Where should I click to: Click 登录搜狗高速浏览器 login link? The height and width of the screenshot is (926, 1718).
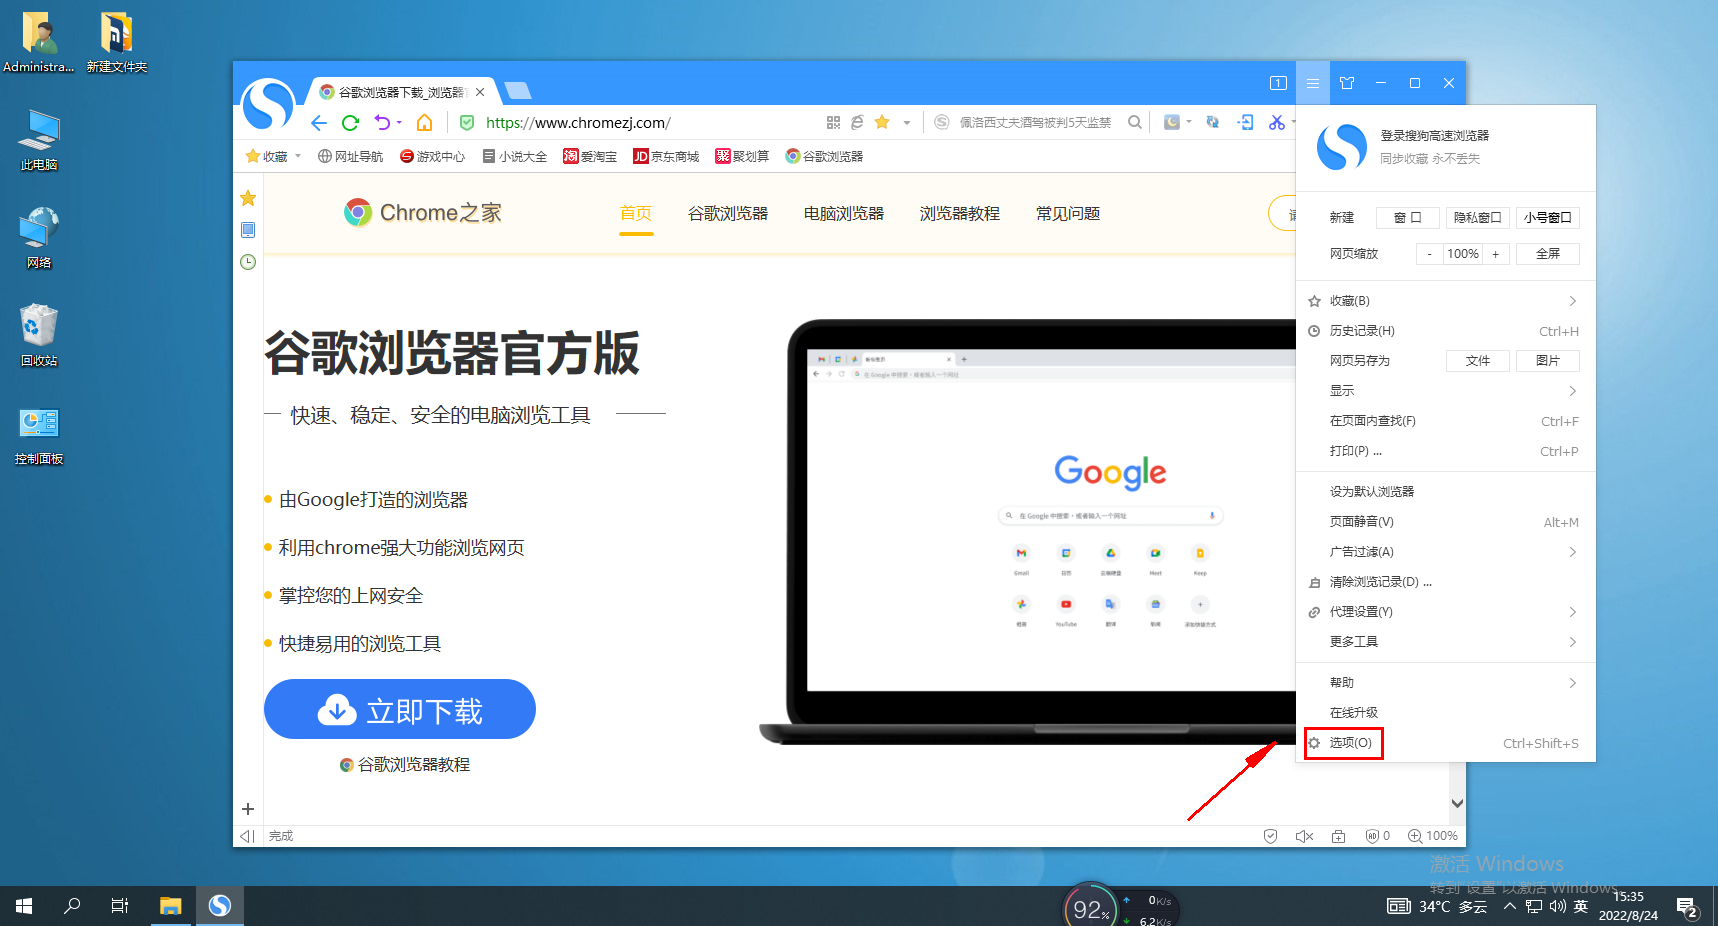[x=1435, y=136]
